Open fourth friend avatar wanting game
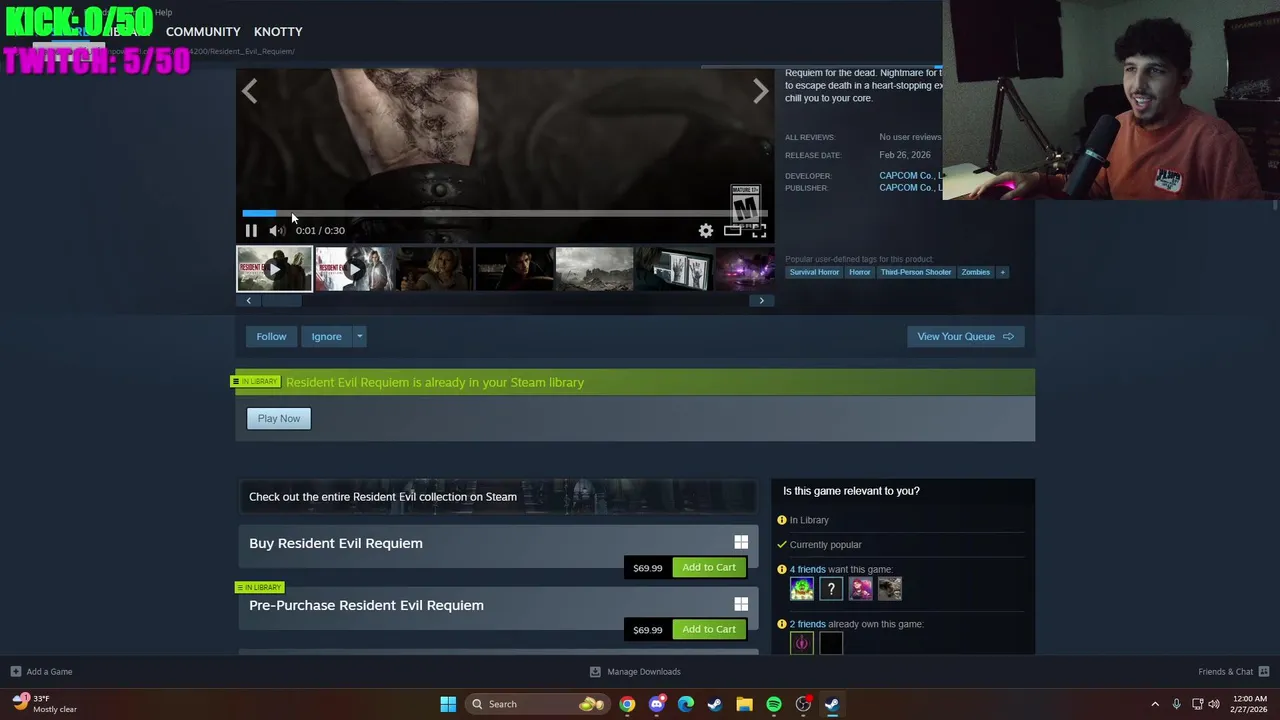This screenshot has width=1280, height=720. [889, 589]
